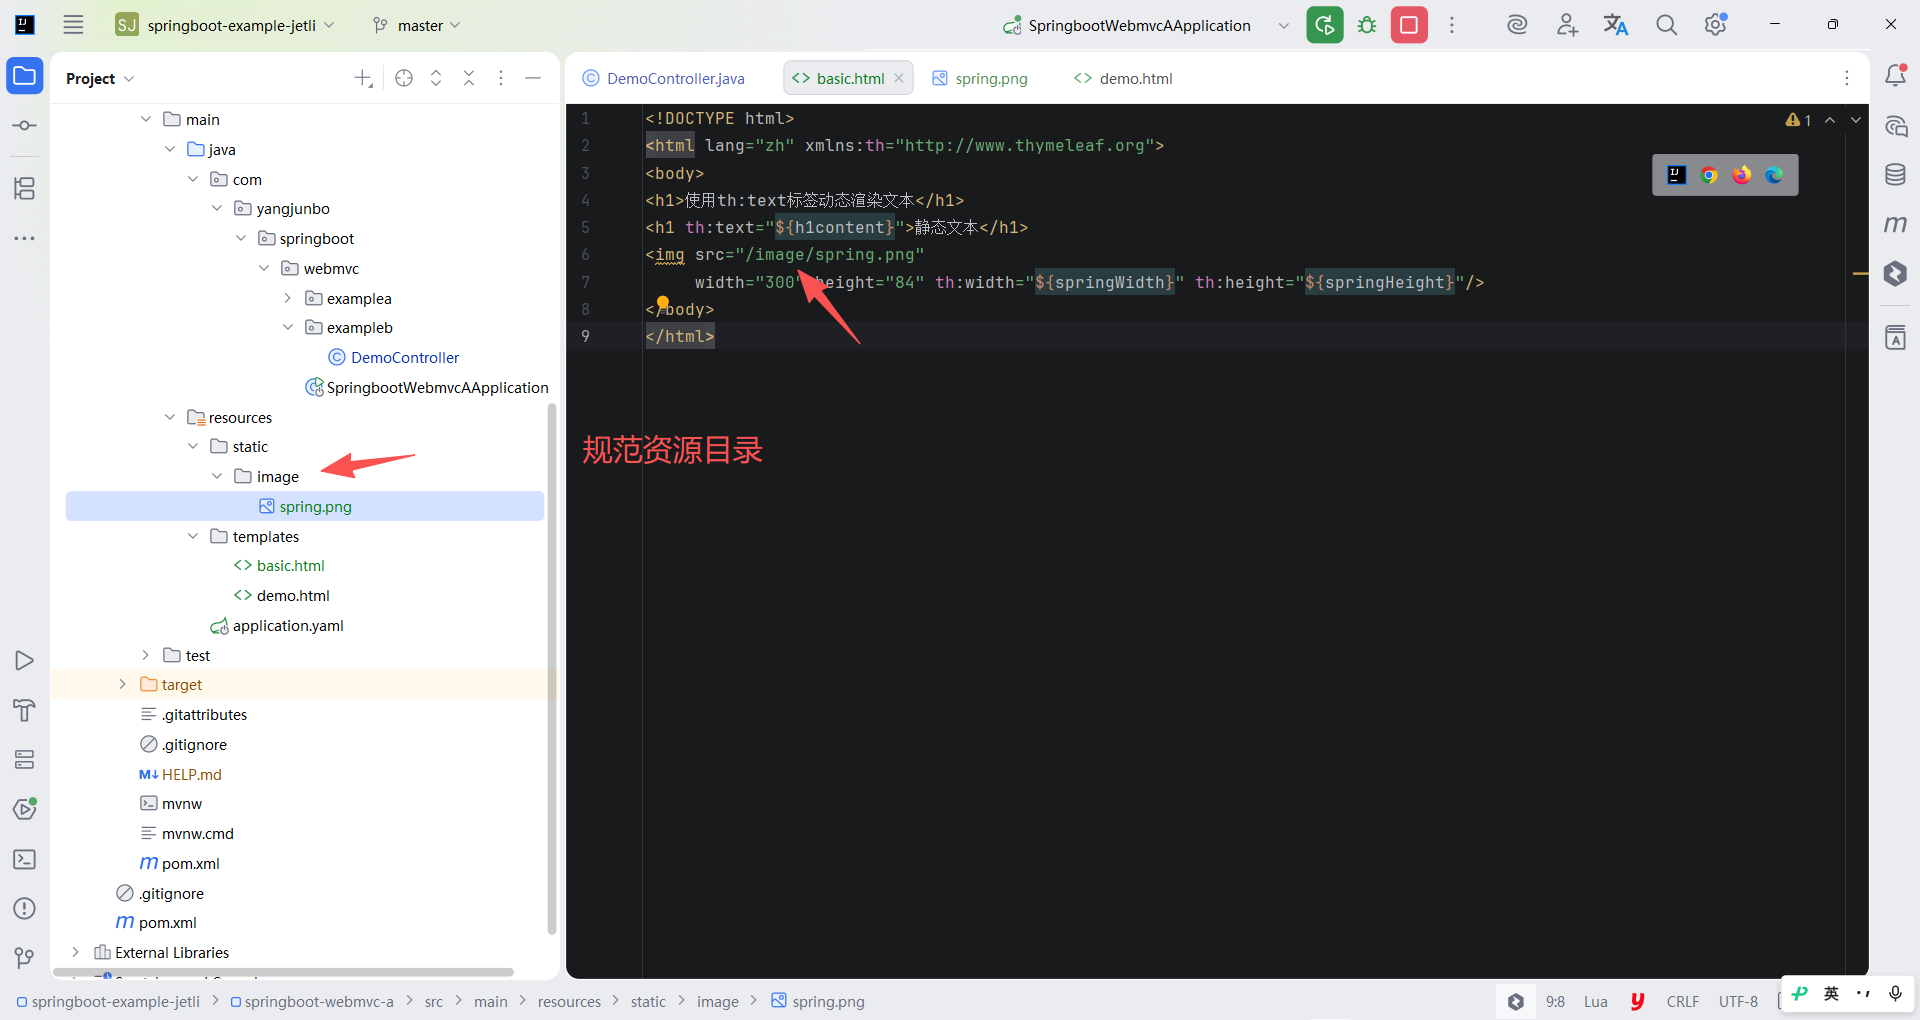Collapse the java folder
1920x1020 pixels.
[170, 149]
